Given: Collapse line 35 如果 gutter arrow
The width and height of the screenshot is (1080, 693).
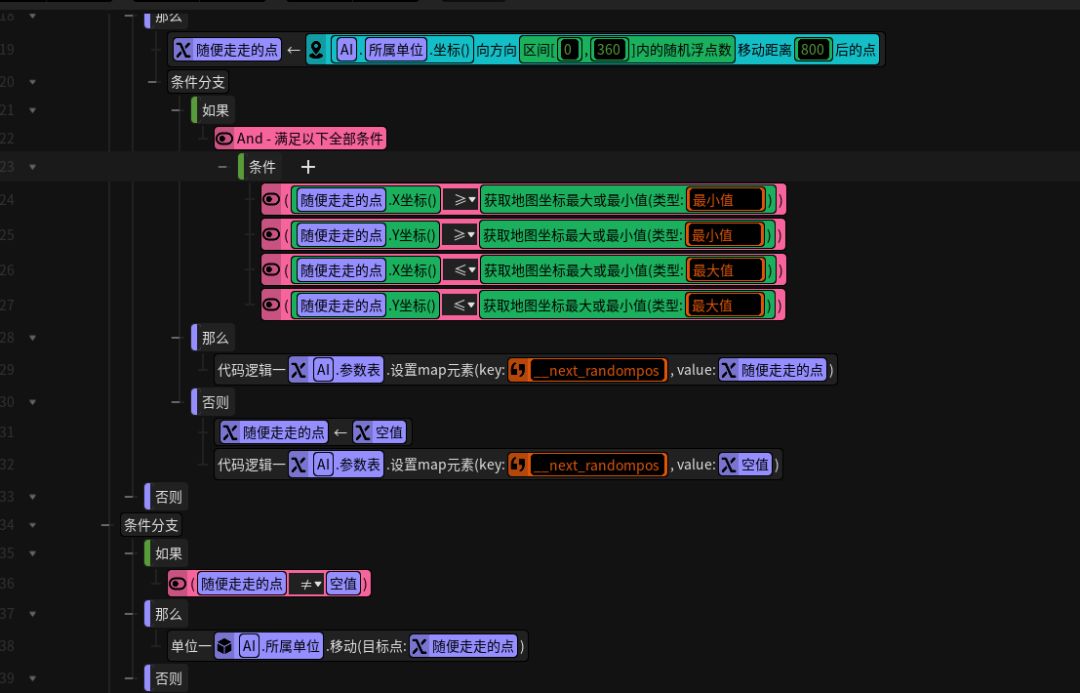Looking at the screenshot, I should click(x=32, y=553).
